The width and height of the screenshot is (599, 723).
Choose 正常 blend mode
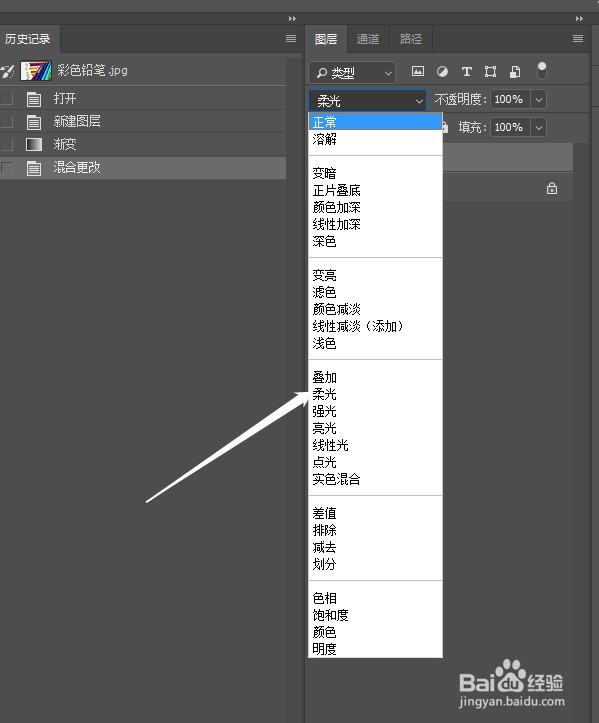(x=375, y=122)
